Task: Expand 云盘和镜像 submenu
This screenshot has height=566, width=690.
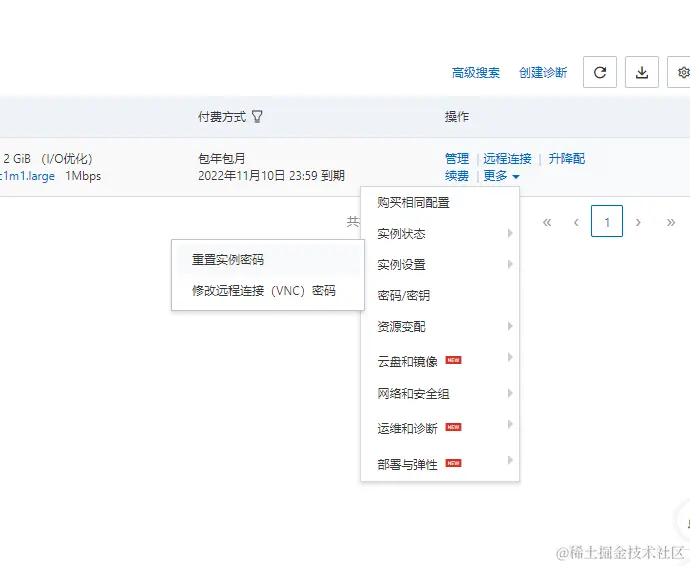Action: [x=440, y=361]
